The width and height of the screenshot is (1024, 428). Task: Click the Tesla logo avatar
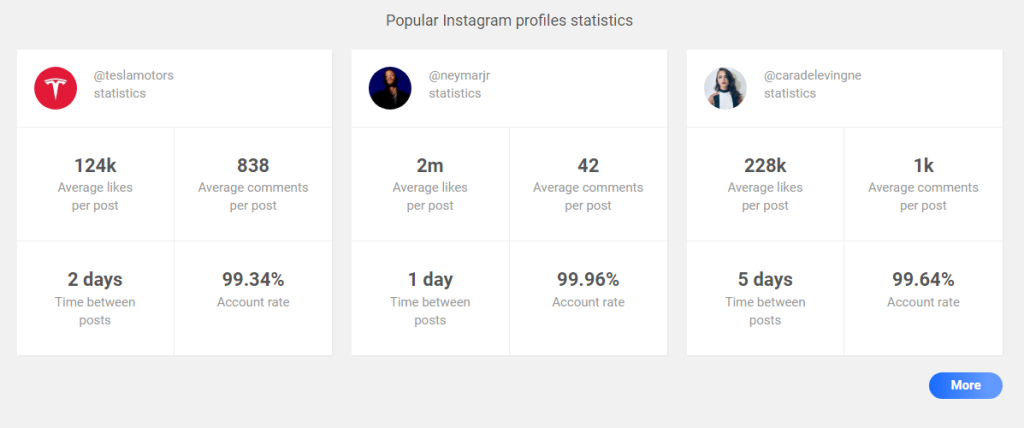tap(56, 88)
